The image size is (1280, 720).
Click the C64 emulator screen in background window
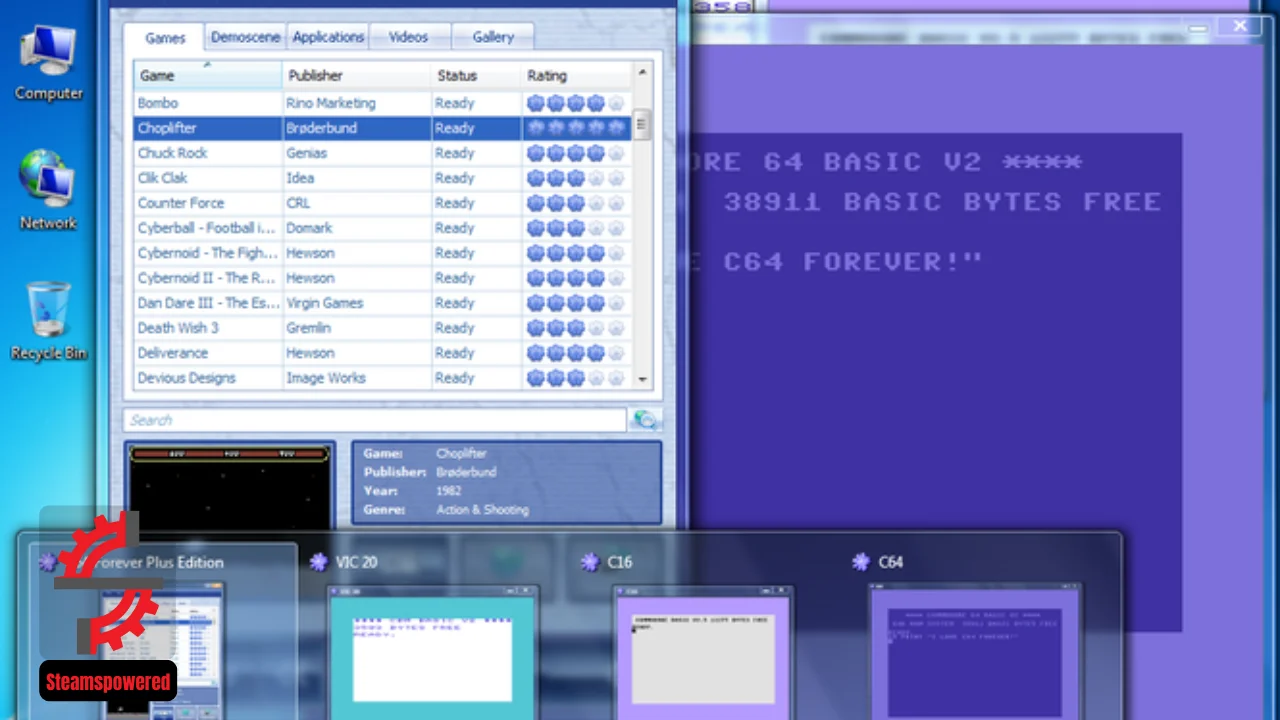point(935,383)
